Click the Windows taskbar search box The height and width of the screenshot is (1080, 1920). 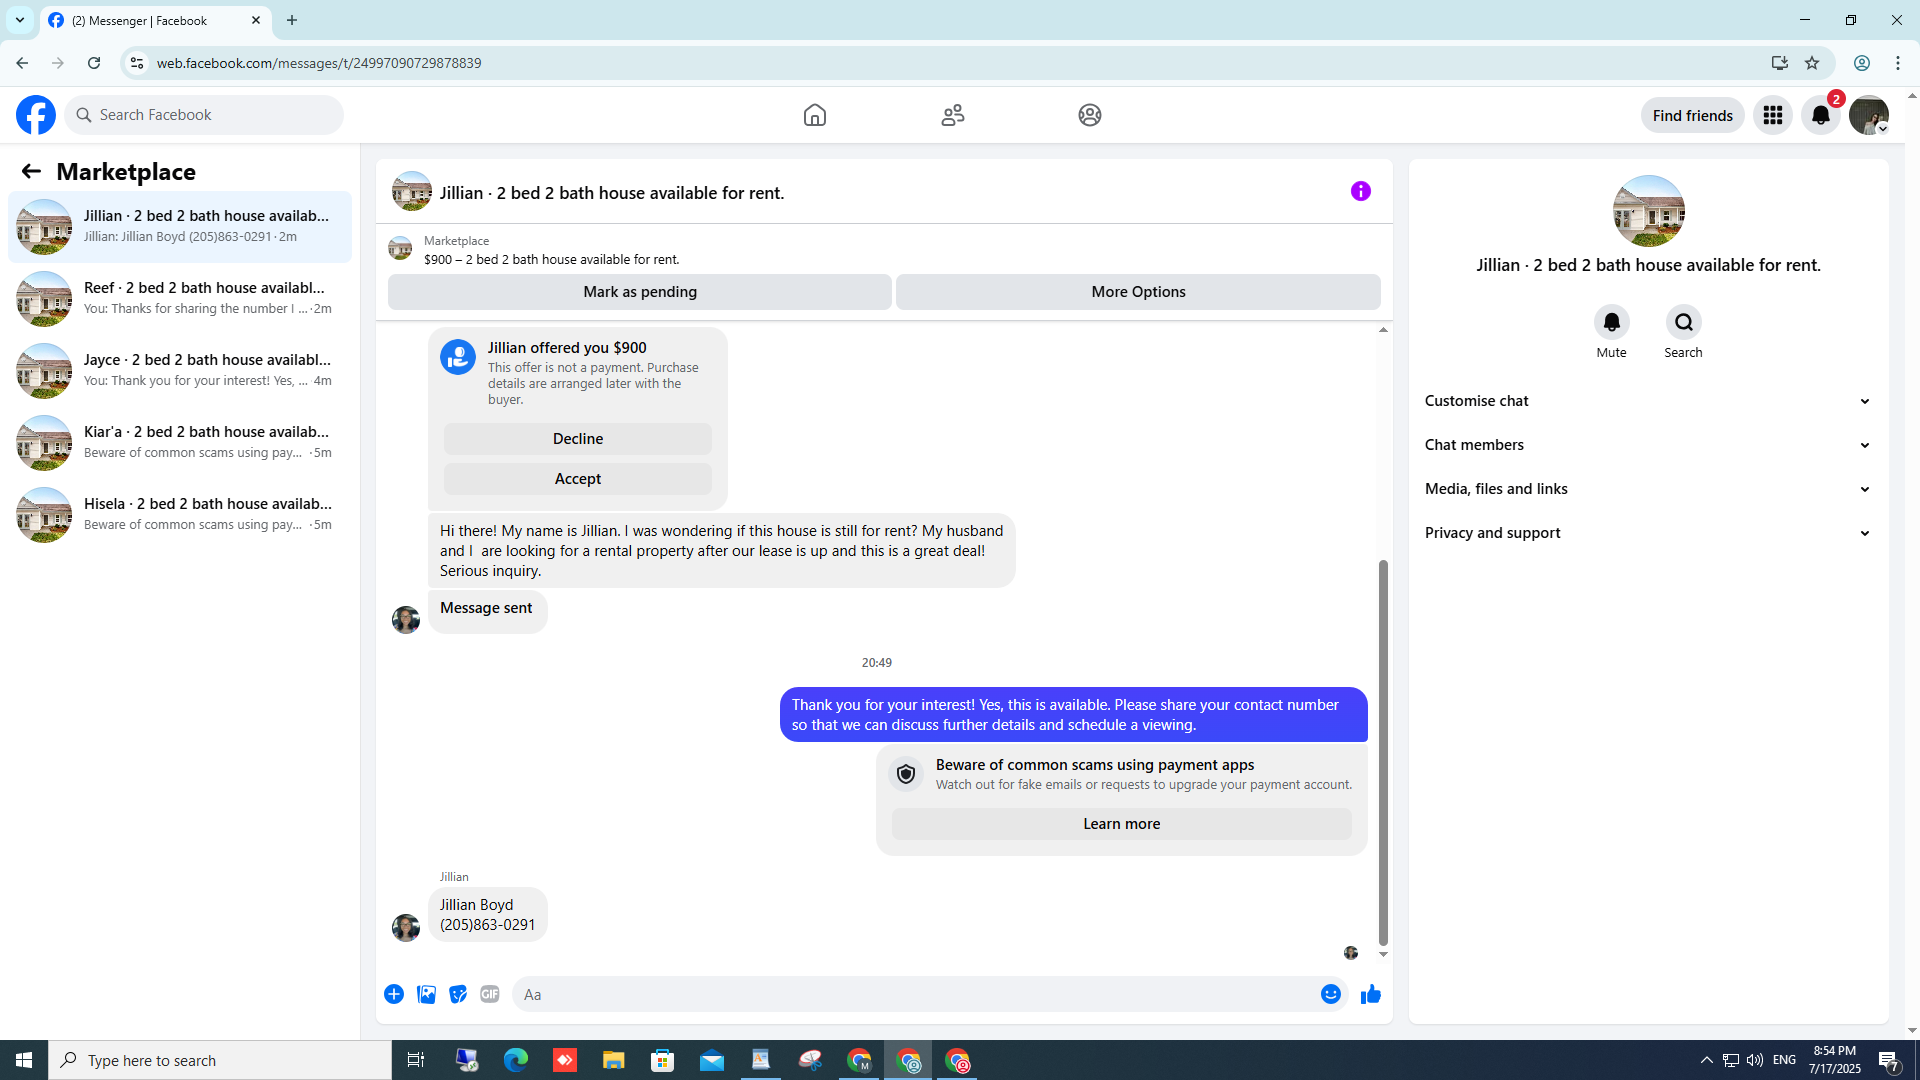tap(220, 1060)
